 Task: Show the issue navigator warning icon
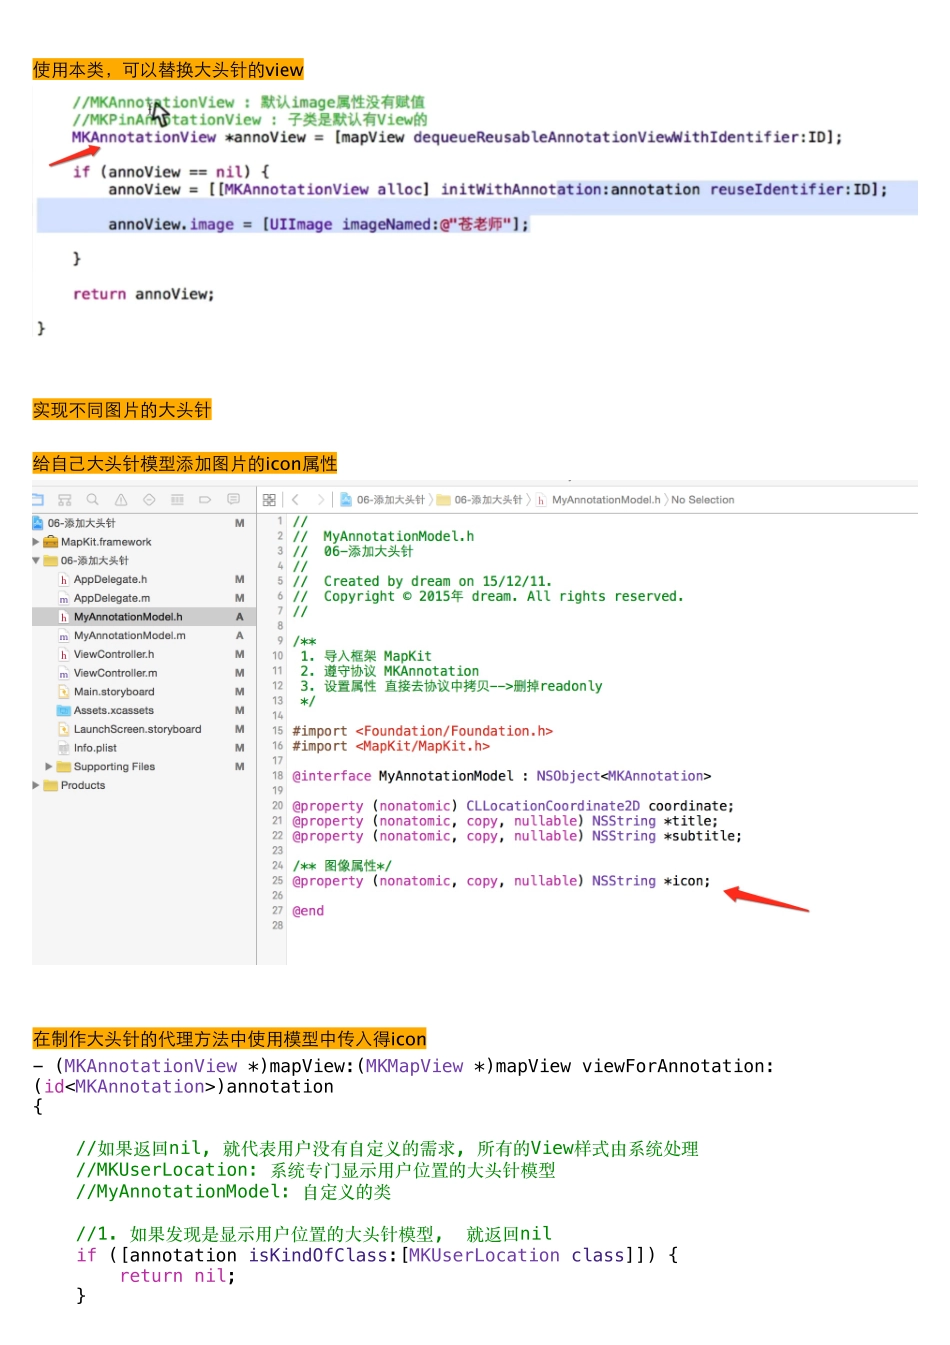121,499
